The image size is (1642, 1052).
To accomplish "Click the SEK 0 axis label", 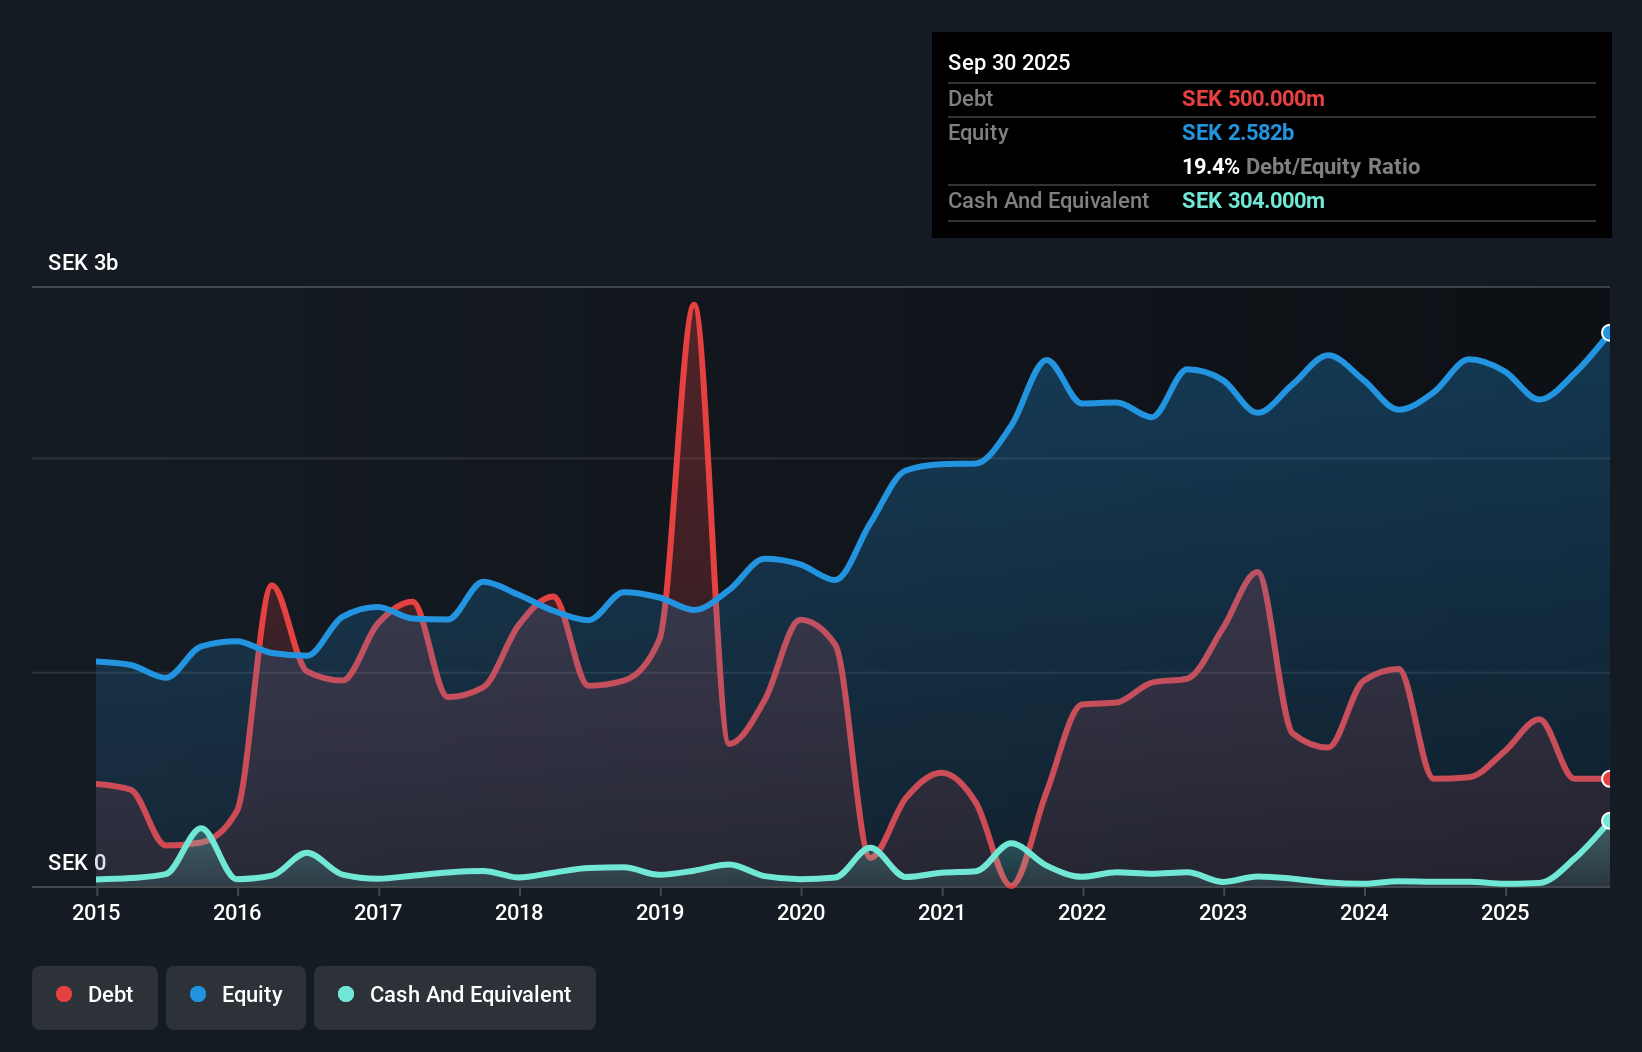I will tap(77, 862).
